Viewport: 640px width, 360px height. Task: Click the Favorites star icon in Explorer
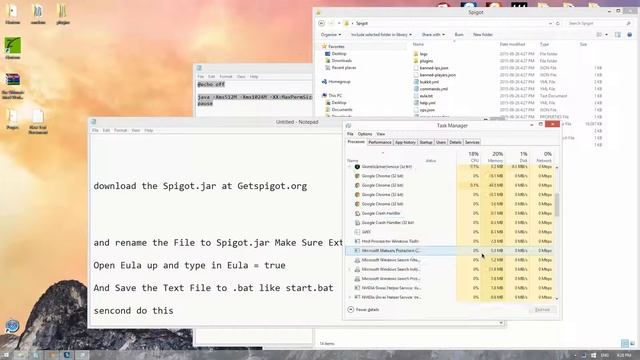tap(324, 47)
